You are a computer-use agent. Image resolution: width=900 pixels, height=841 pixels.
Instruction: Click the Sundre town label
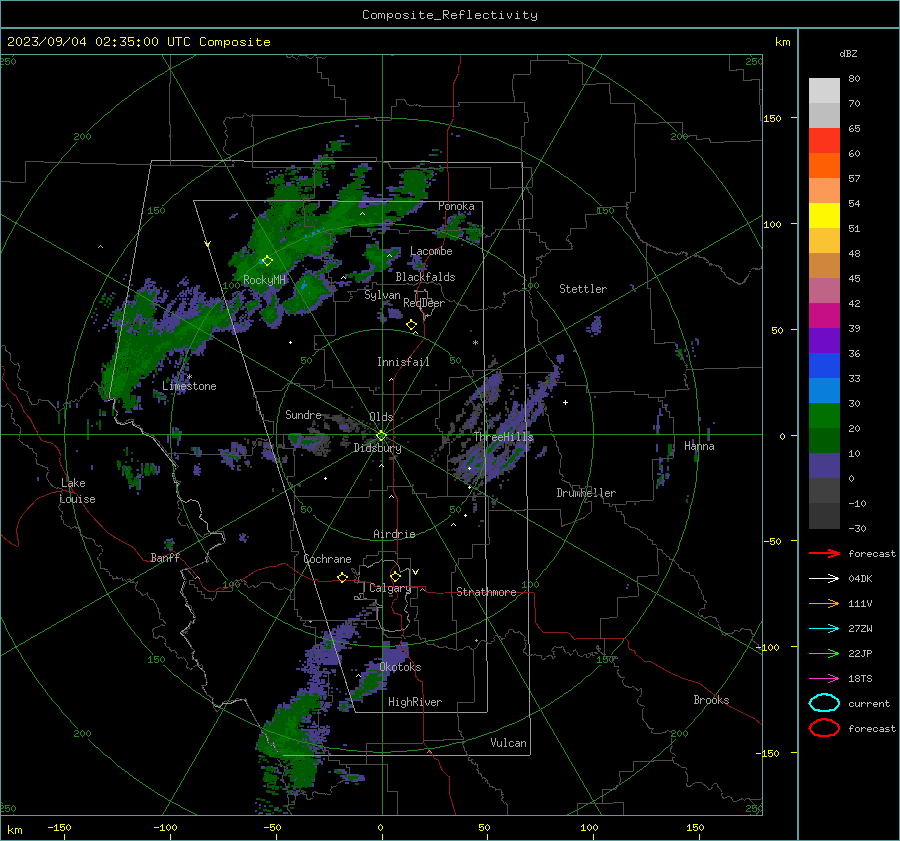click(303, 414)
